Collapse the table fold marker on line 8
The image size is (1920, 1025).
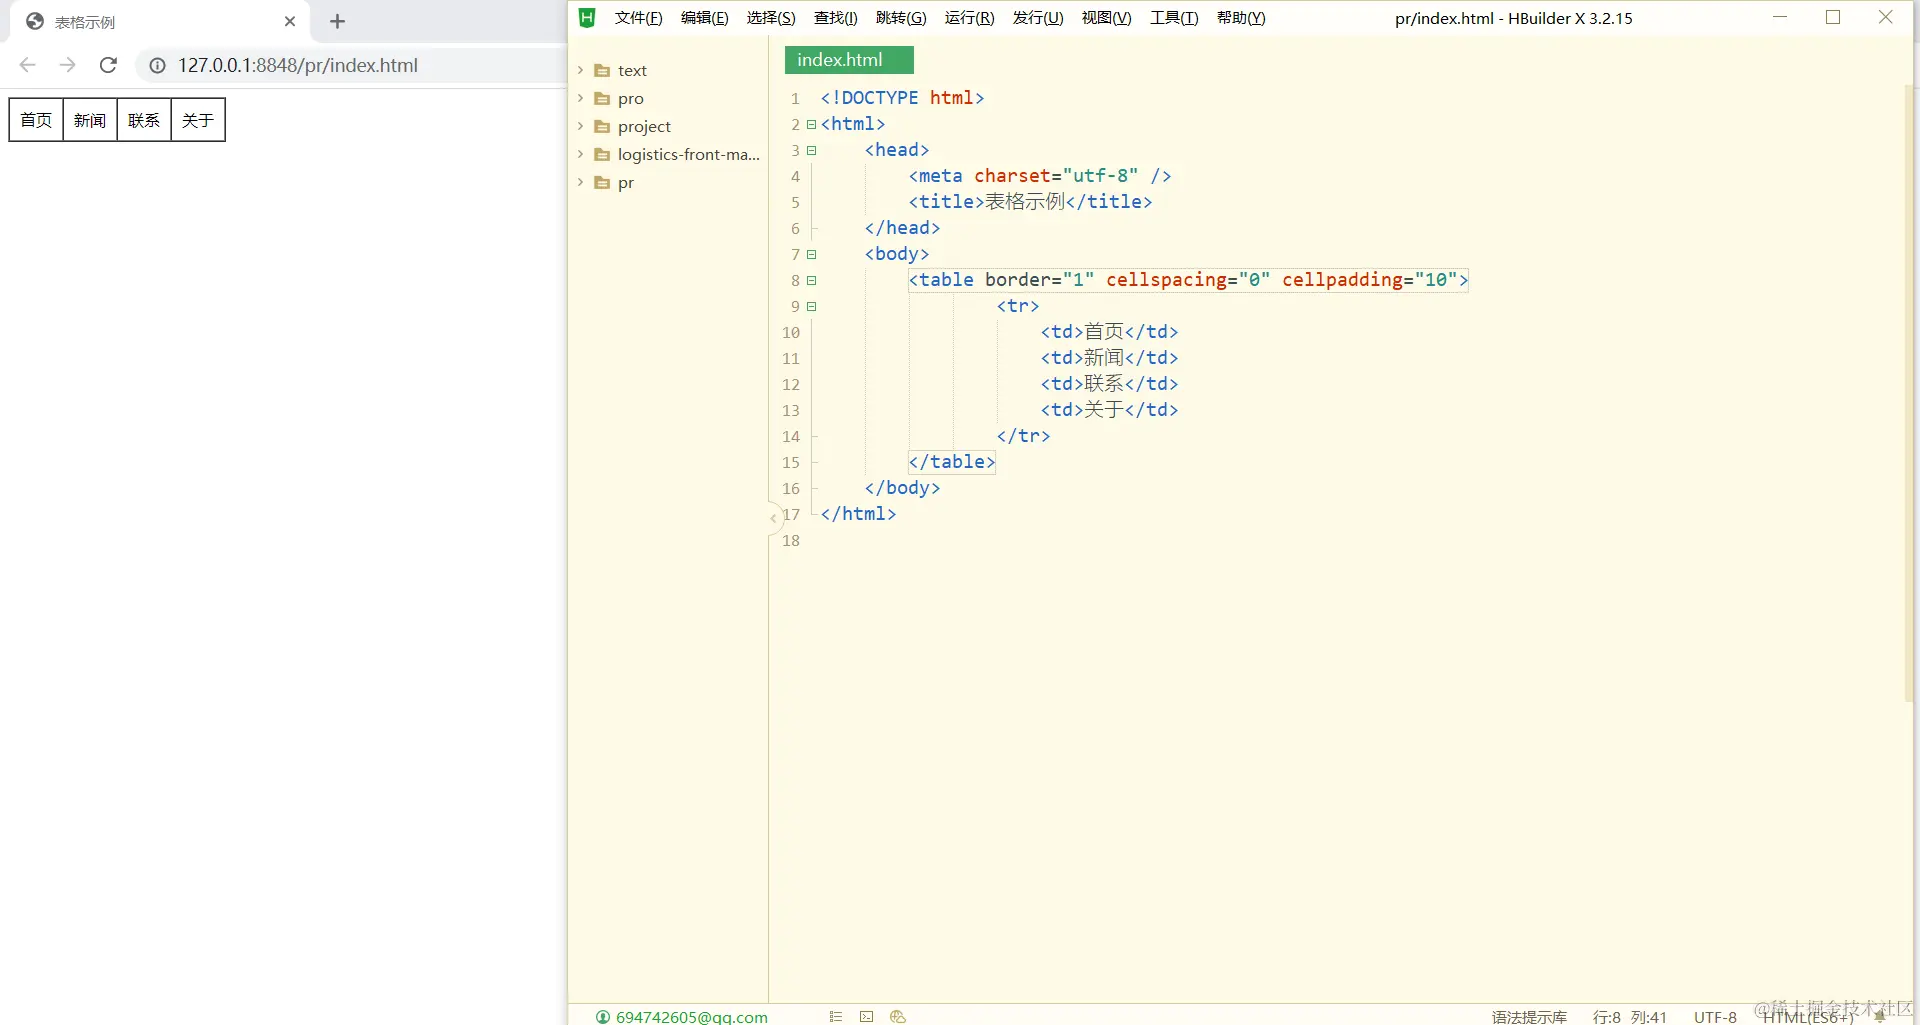(811, 280)
